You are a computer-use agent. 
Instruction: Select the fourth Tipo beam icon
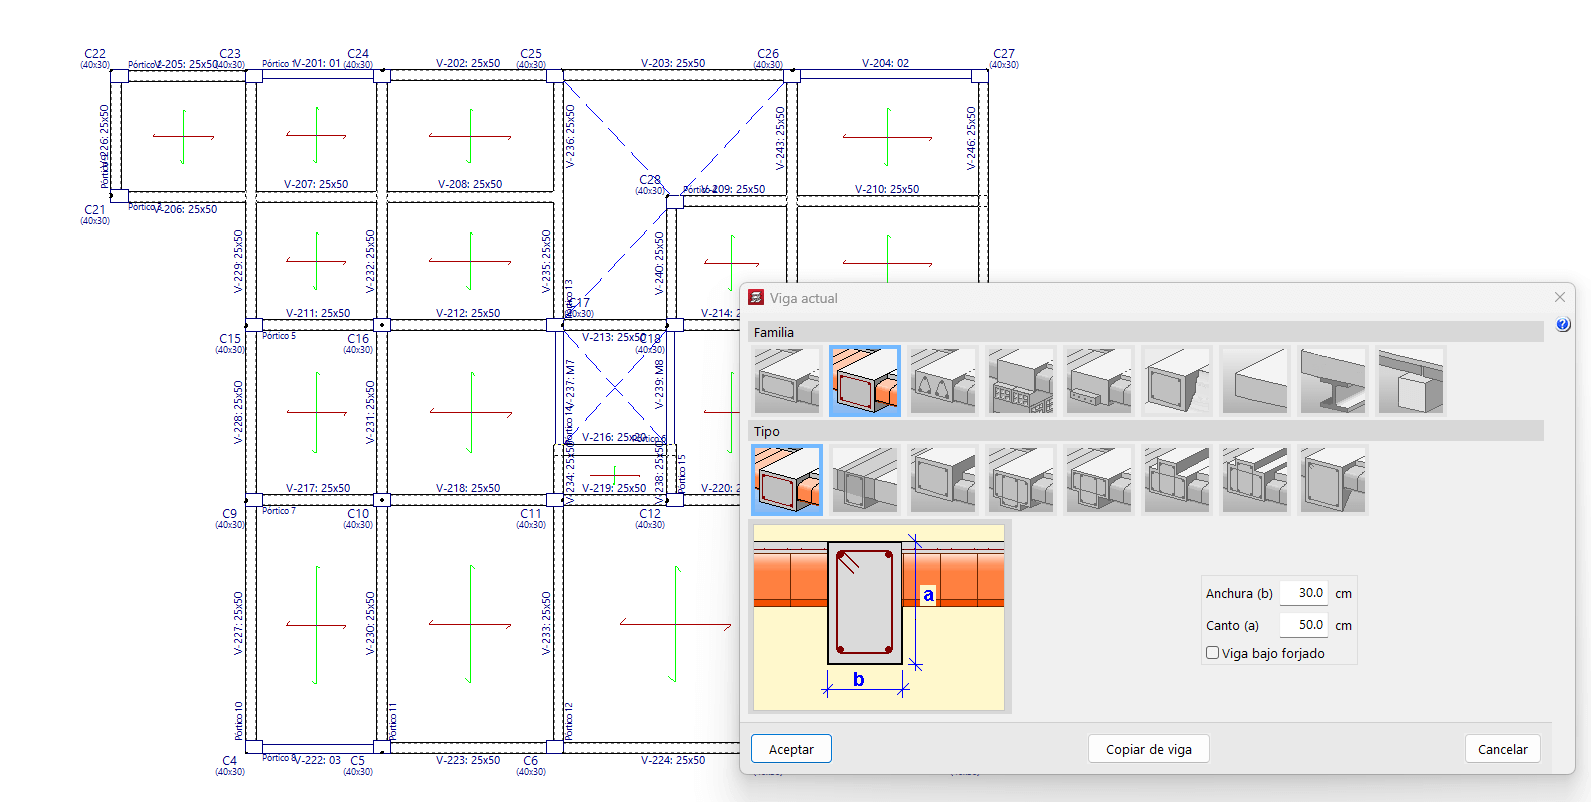pyautogui.click(x=1020, y=480)
